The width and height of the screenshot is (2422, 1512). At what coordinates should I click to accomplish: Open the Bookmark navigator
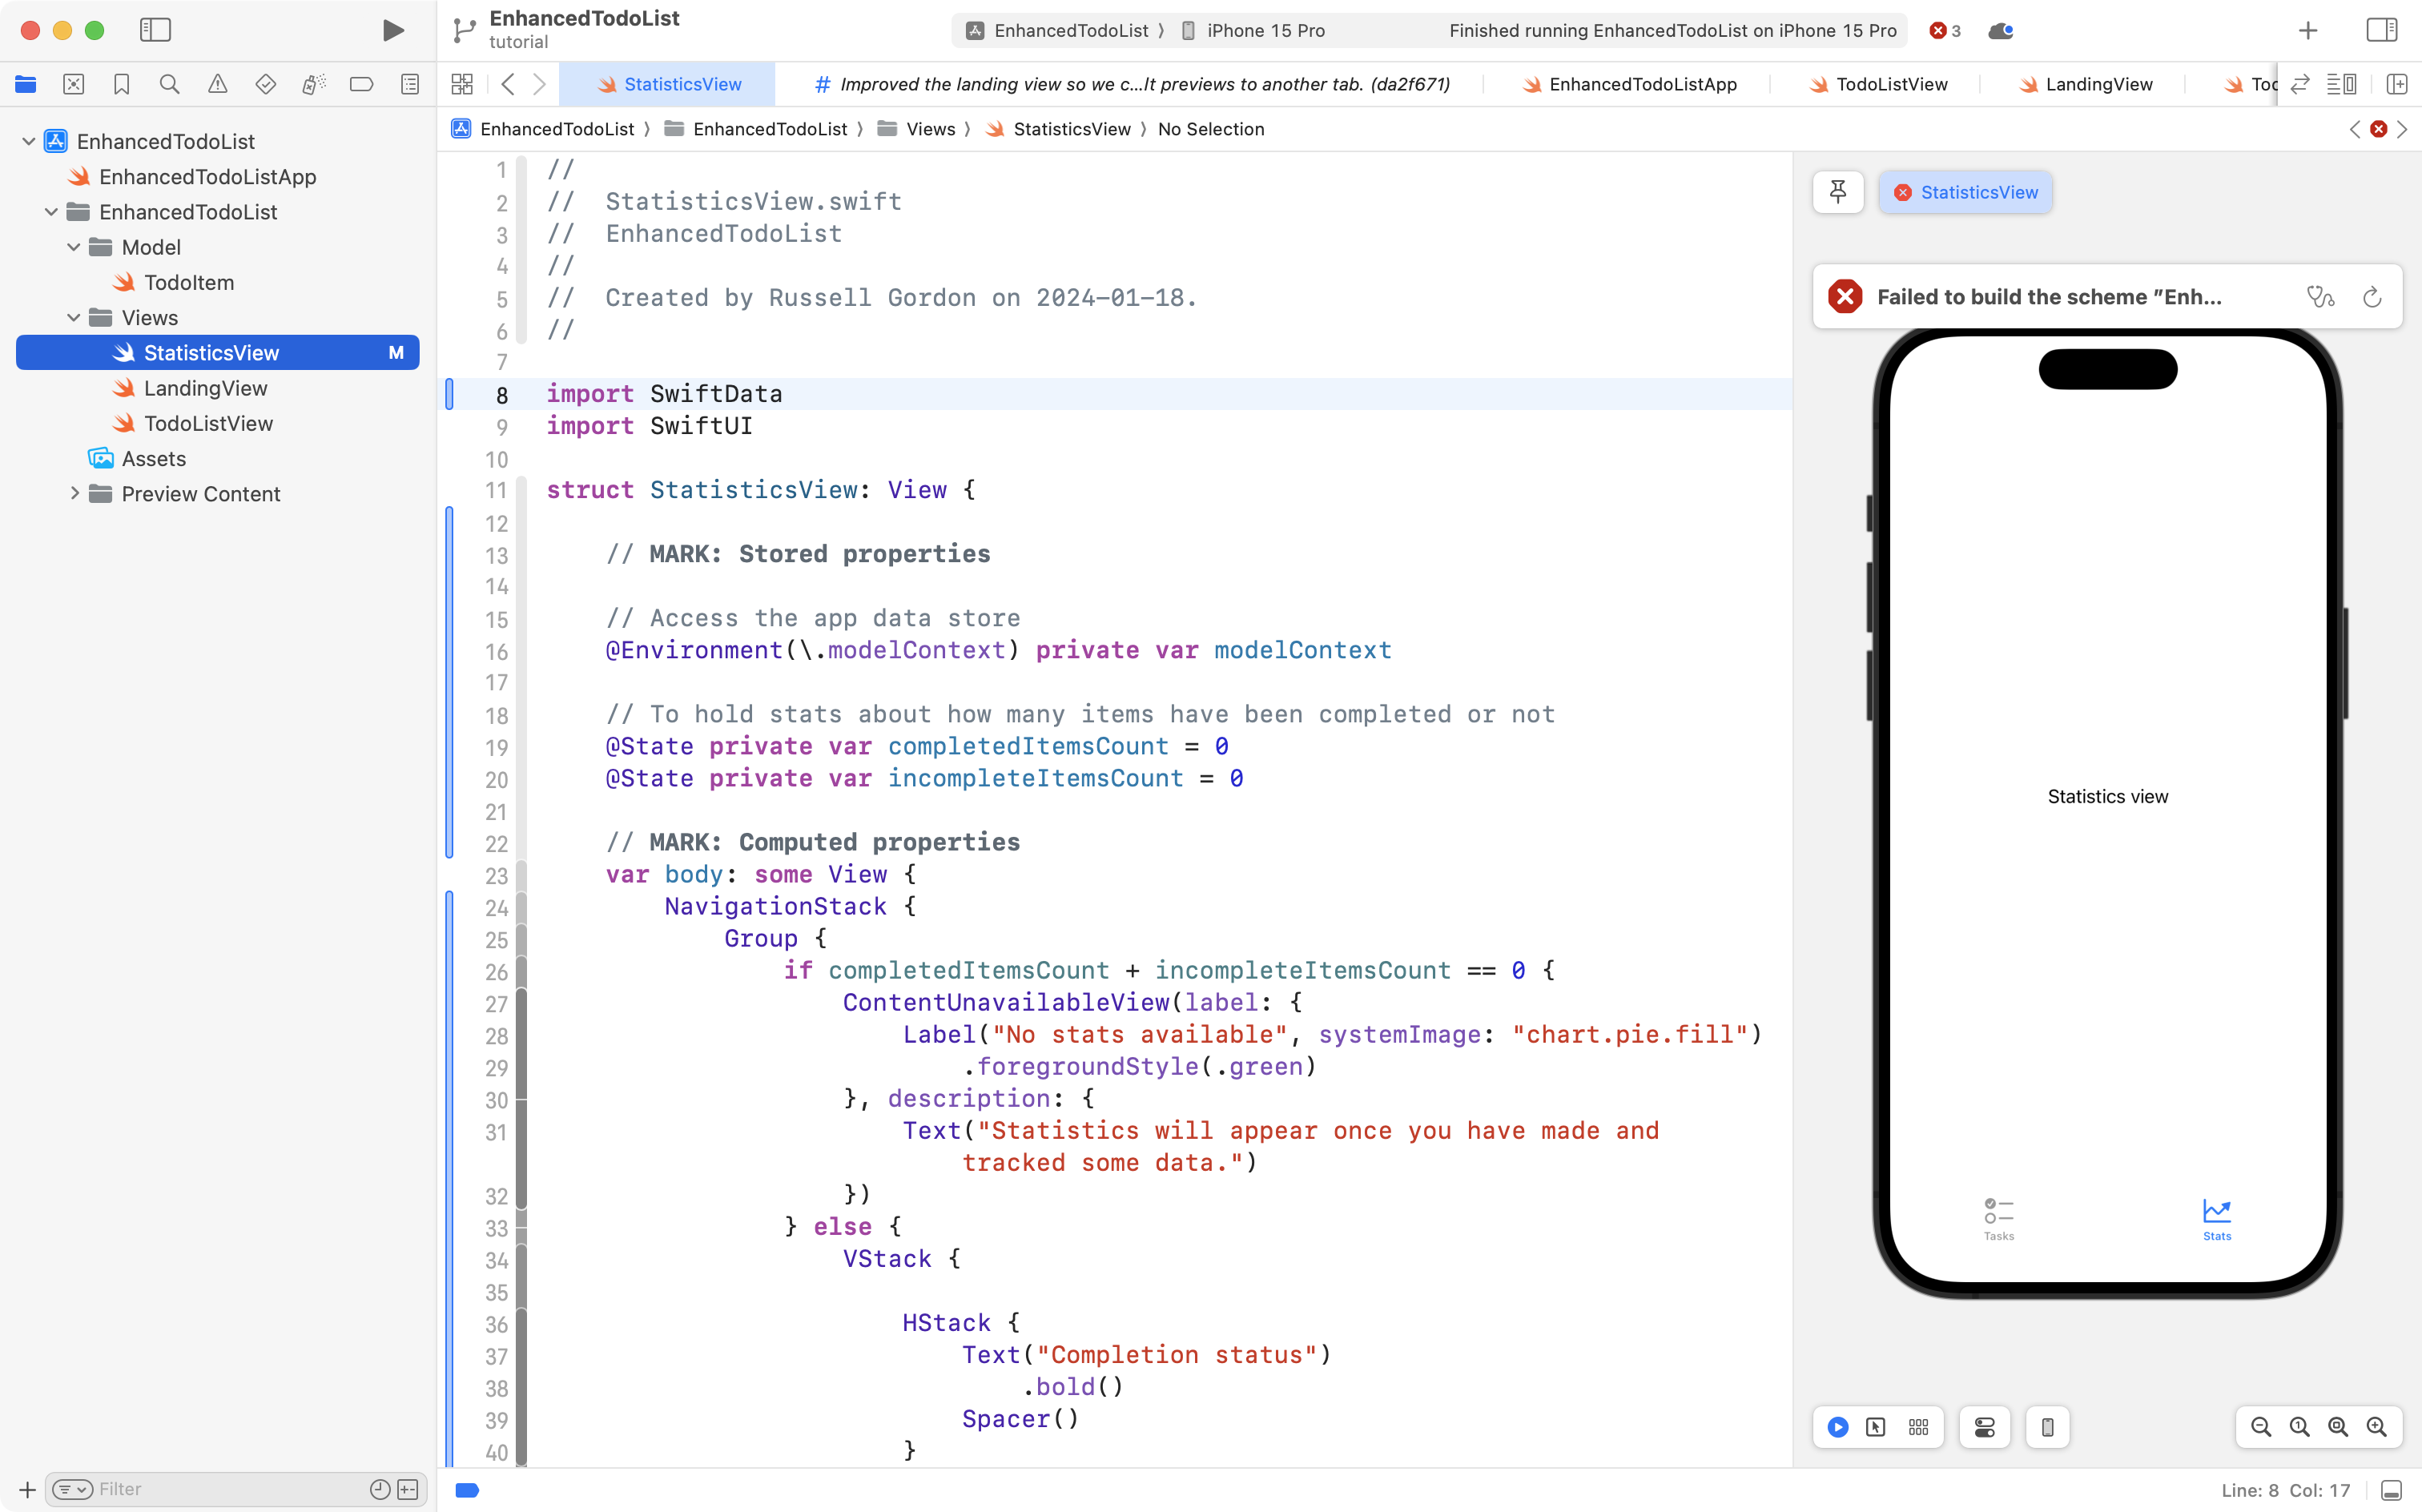pos(121,84)
